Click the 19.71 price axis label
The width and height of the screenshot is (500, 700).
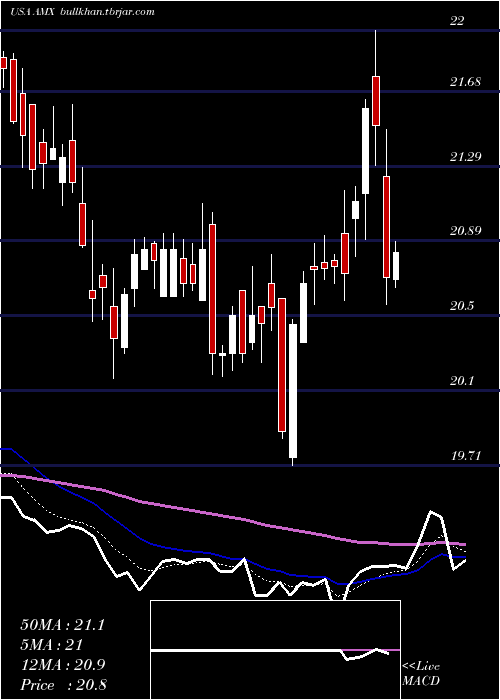tap(466, 456)
